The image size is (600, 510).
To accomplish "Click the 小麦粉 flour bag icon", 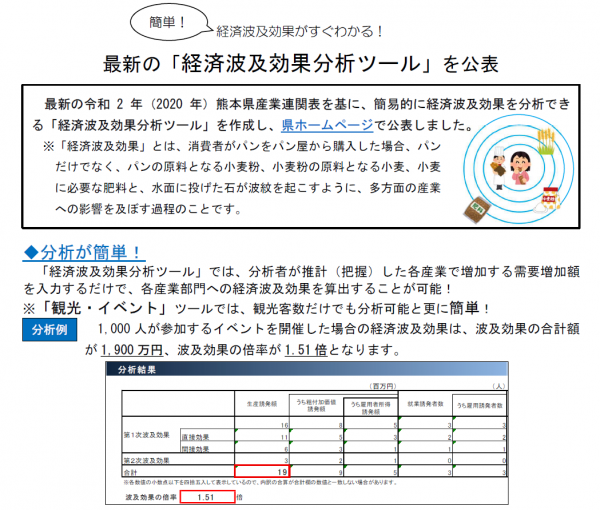I will [x=552, y=197].
